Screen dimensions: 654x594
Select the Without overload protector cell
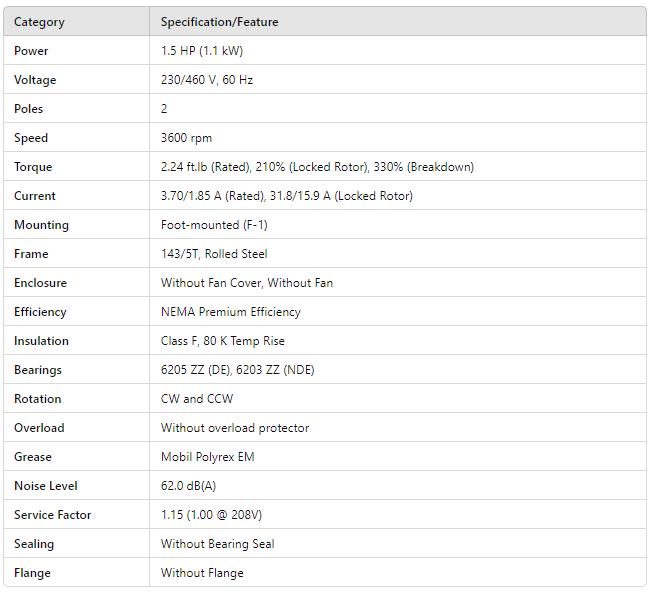pyautogui.click(x=235, y=428)
